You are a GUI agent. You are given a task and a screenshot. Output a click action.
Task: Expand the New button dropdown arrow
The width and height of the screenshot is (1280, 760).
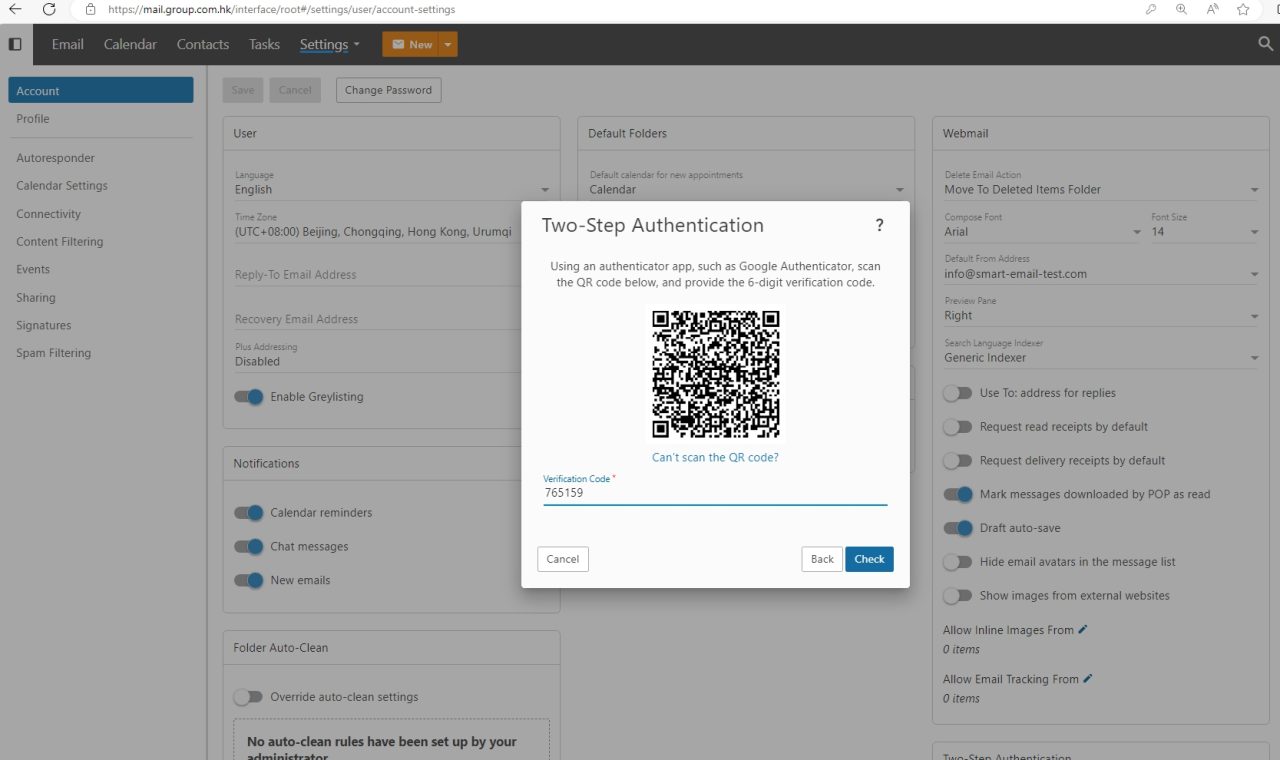(x=447, y=44)
